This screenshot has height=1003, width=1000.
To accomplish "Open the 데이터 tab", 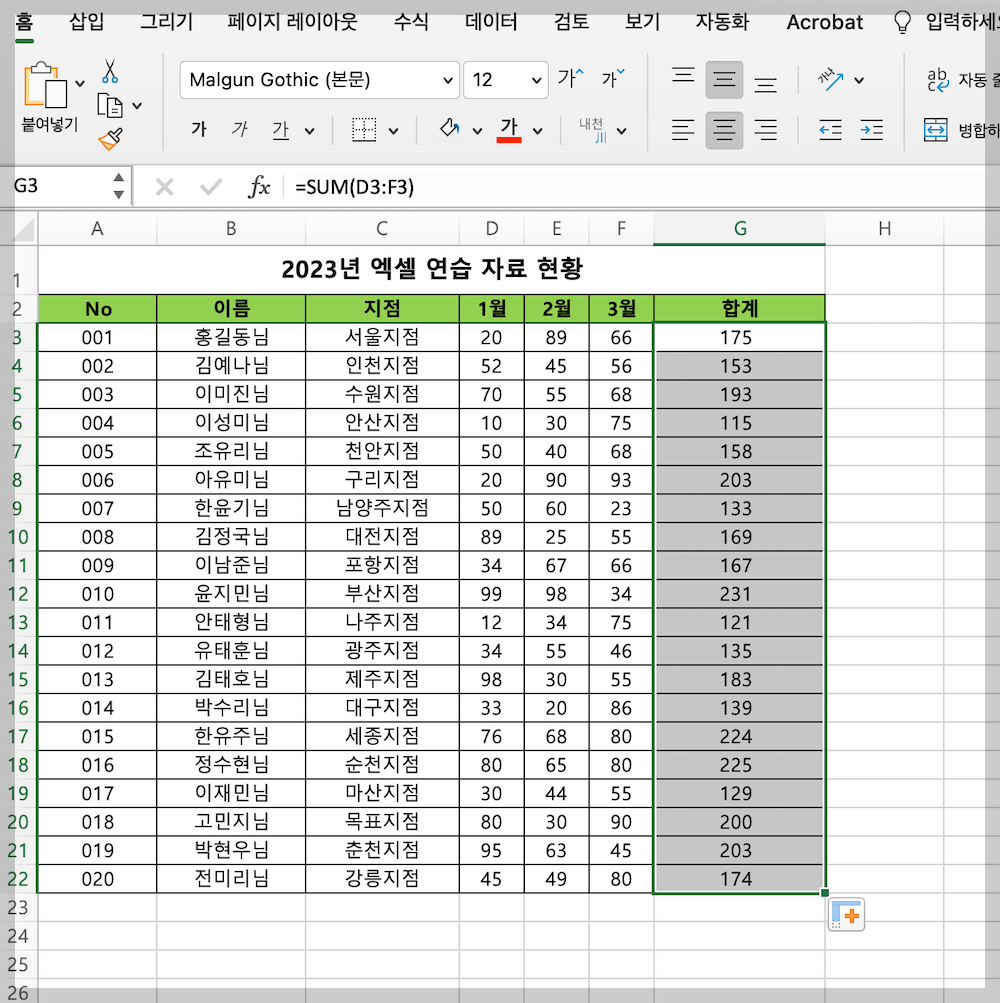I will coord(491,22).
